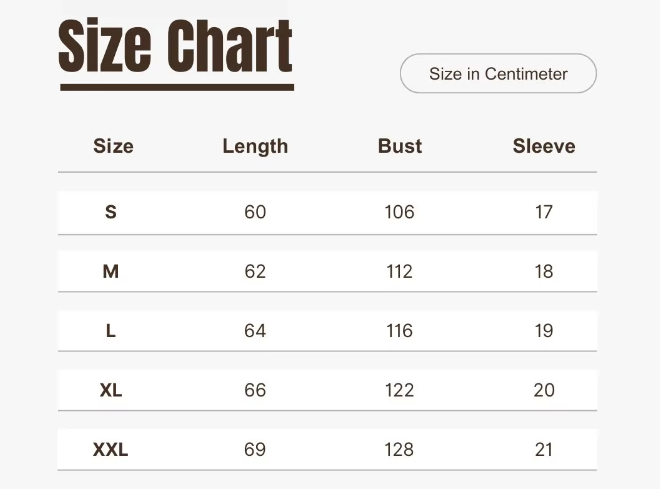The height and width of the screenshot is (489, 660).
Task: Select the Size column header
Action: tap(113, 146)
